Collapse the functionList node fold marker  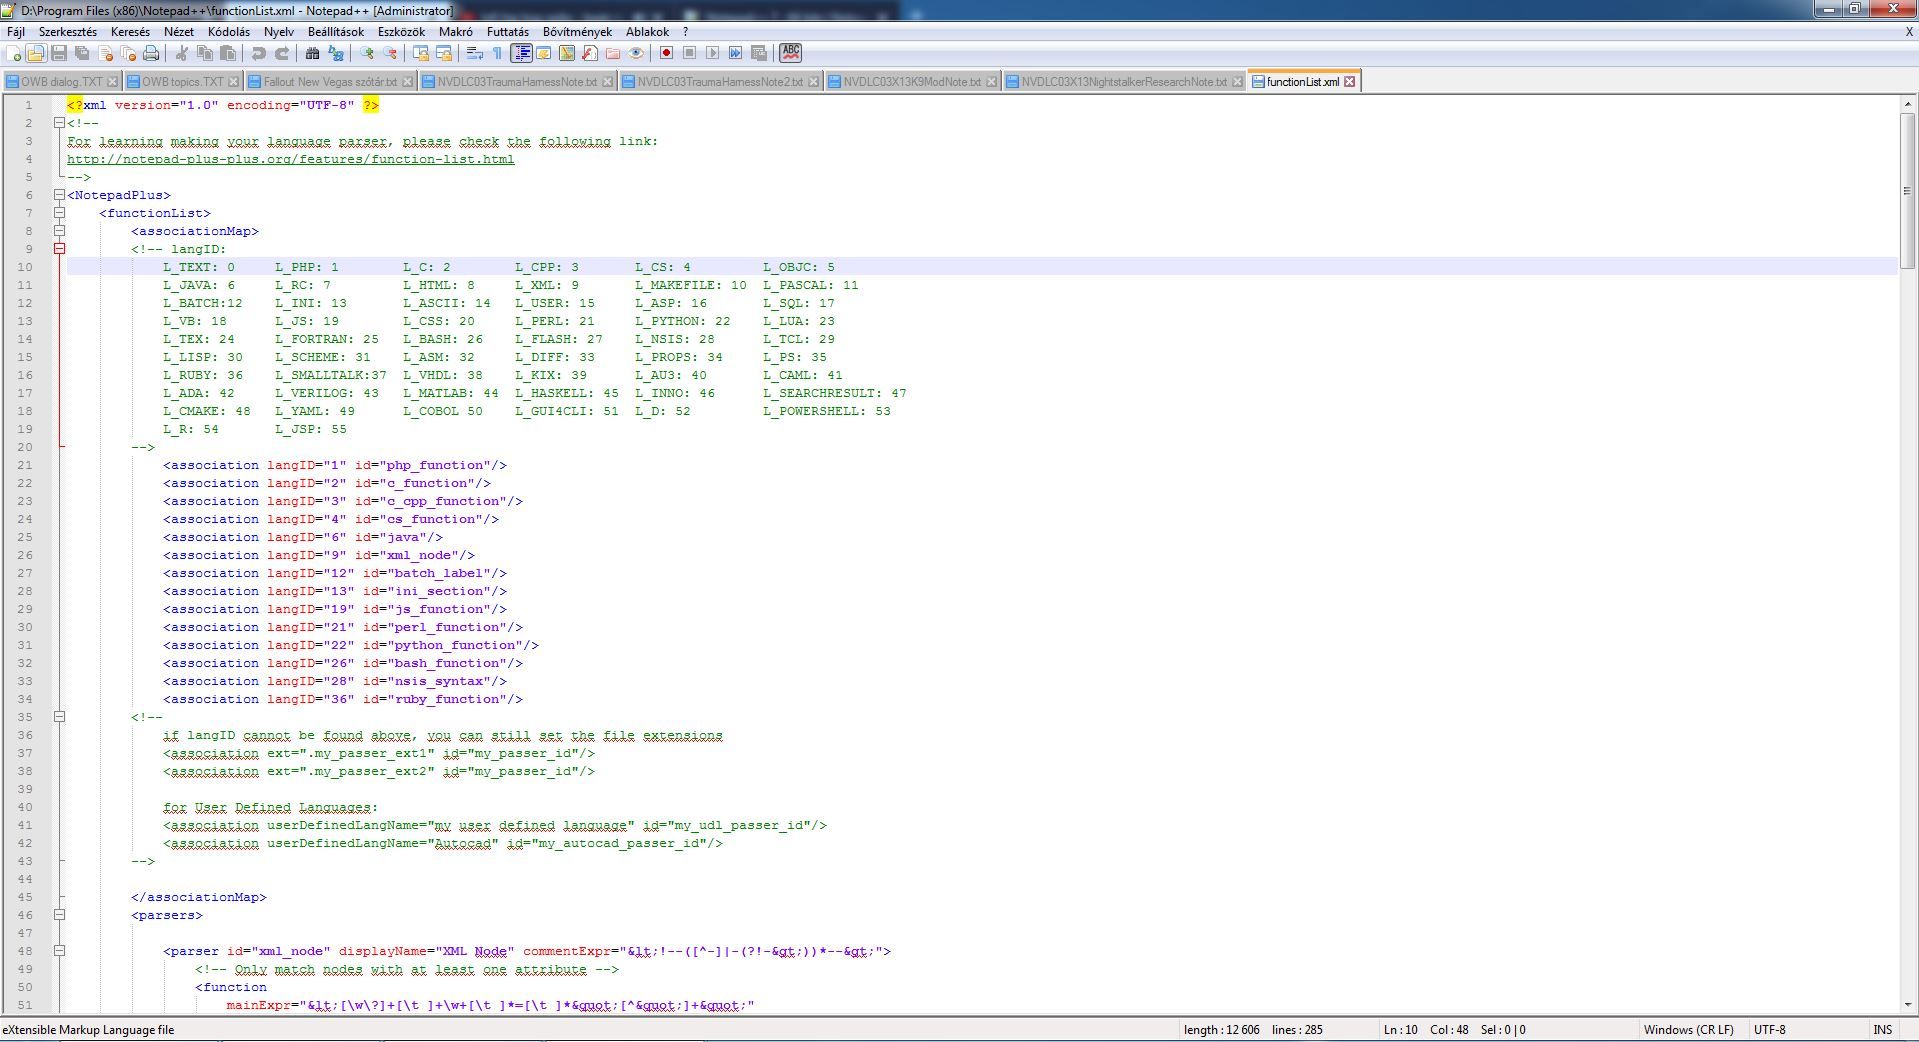[59, 213]
